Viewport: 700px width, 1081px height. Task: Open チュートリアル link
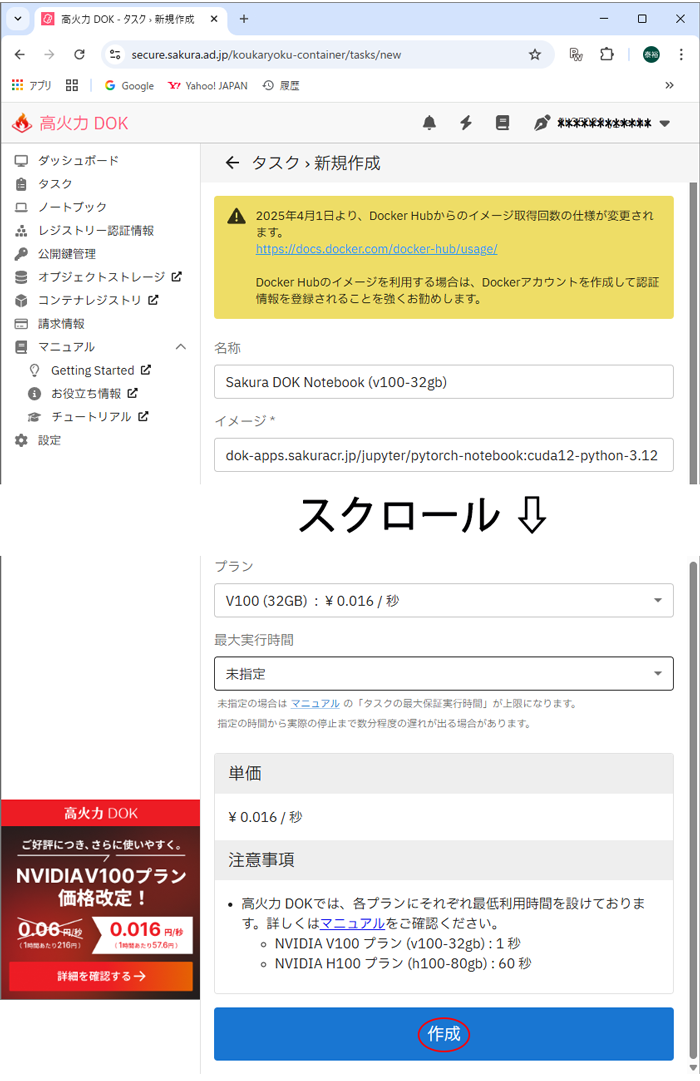(99, 417)
